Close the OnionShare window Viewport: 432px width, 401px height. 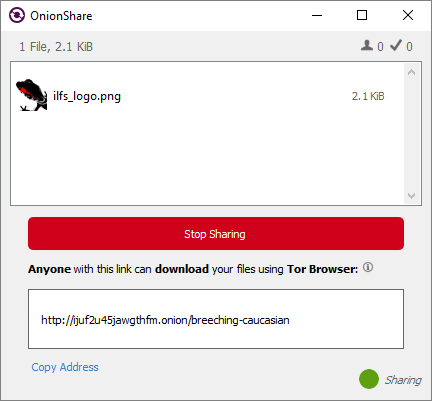pyautogui.click(x=408, y=15)
